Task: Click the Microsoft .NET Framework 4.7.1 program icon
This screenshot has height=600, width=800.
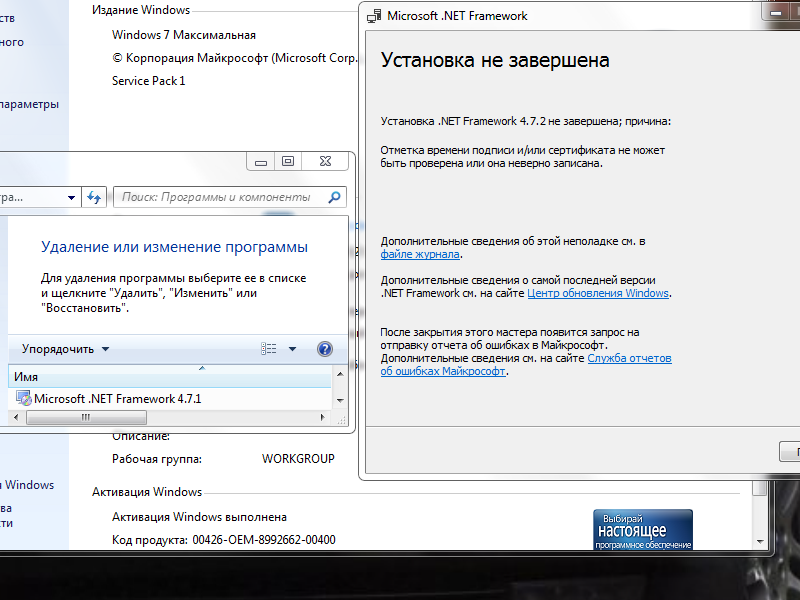Action: coord(23,398)
